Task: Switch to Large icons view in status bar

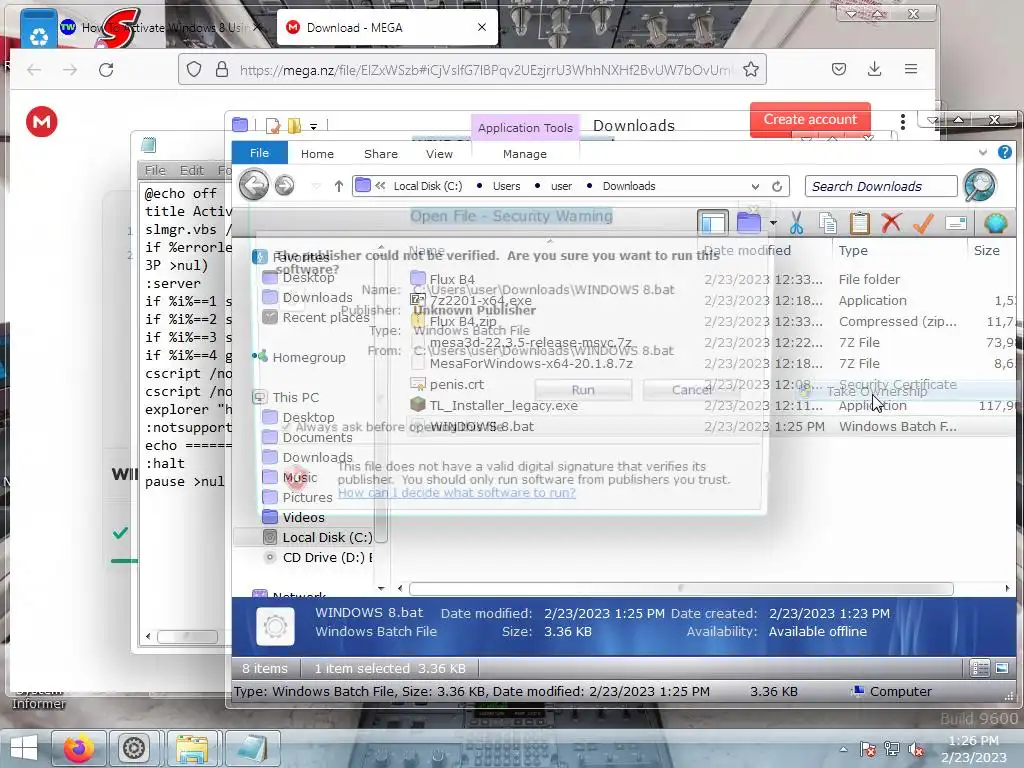Action: (1002, 668)
